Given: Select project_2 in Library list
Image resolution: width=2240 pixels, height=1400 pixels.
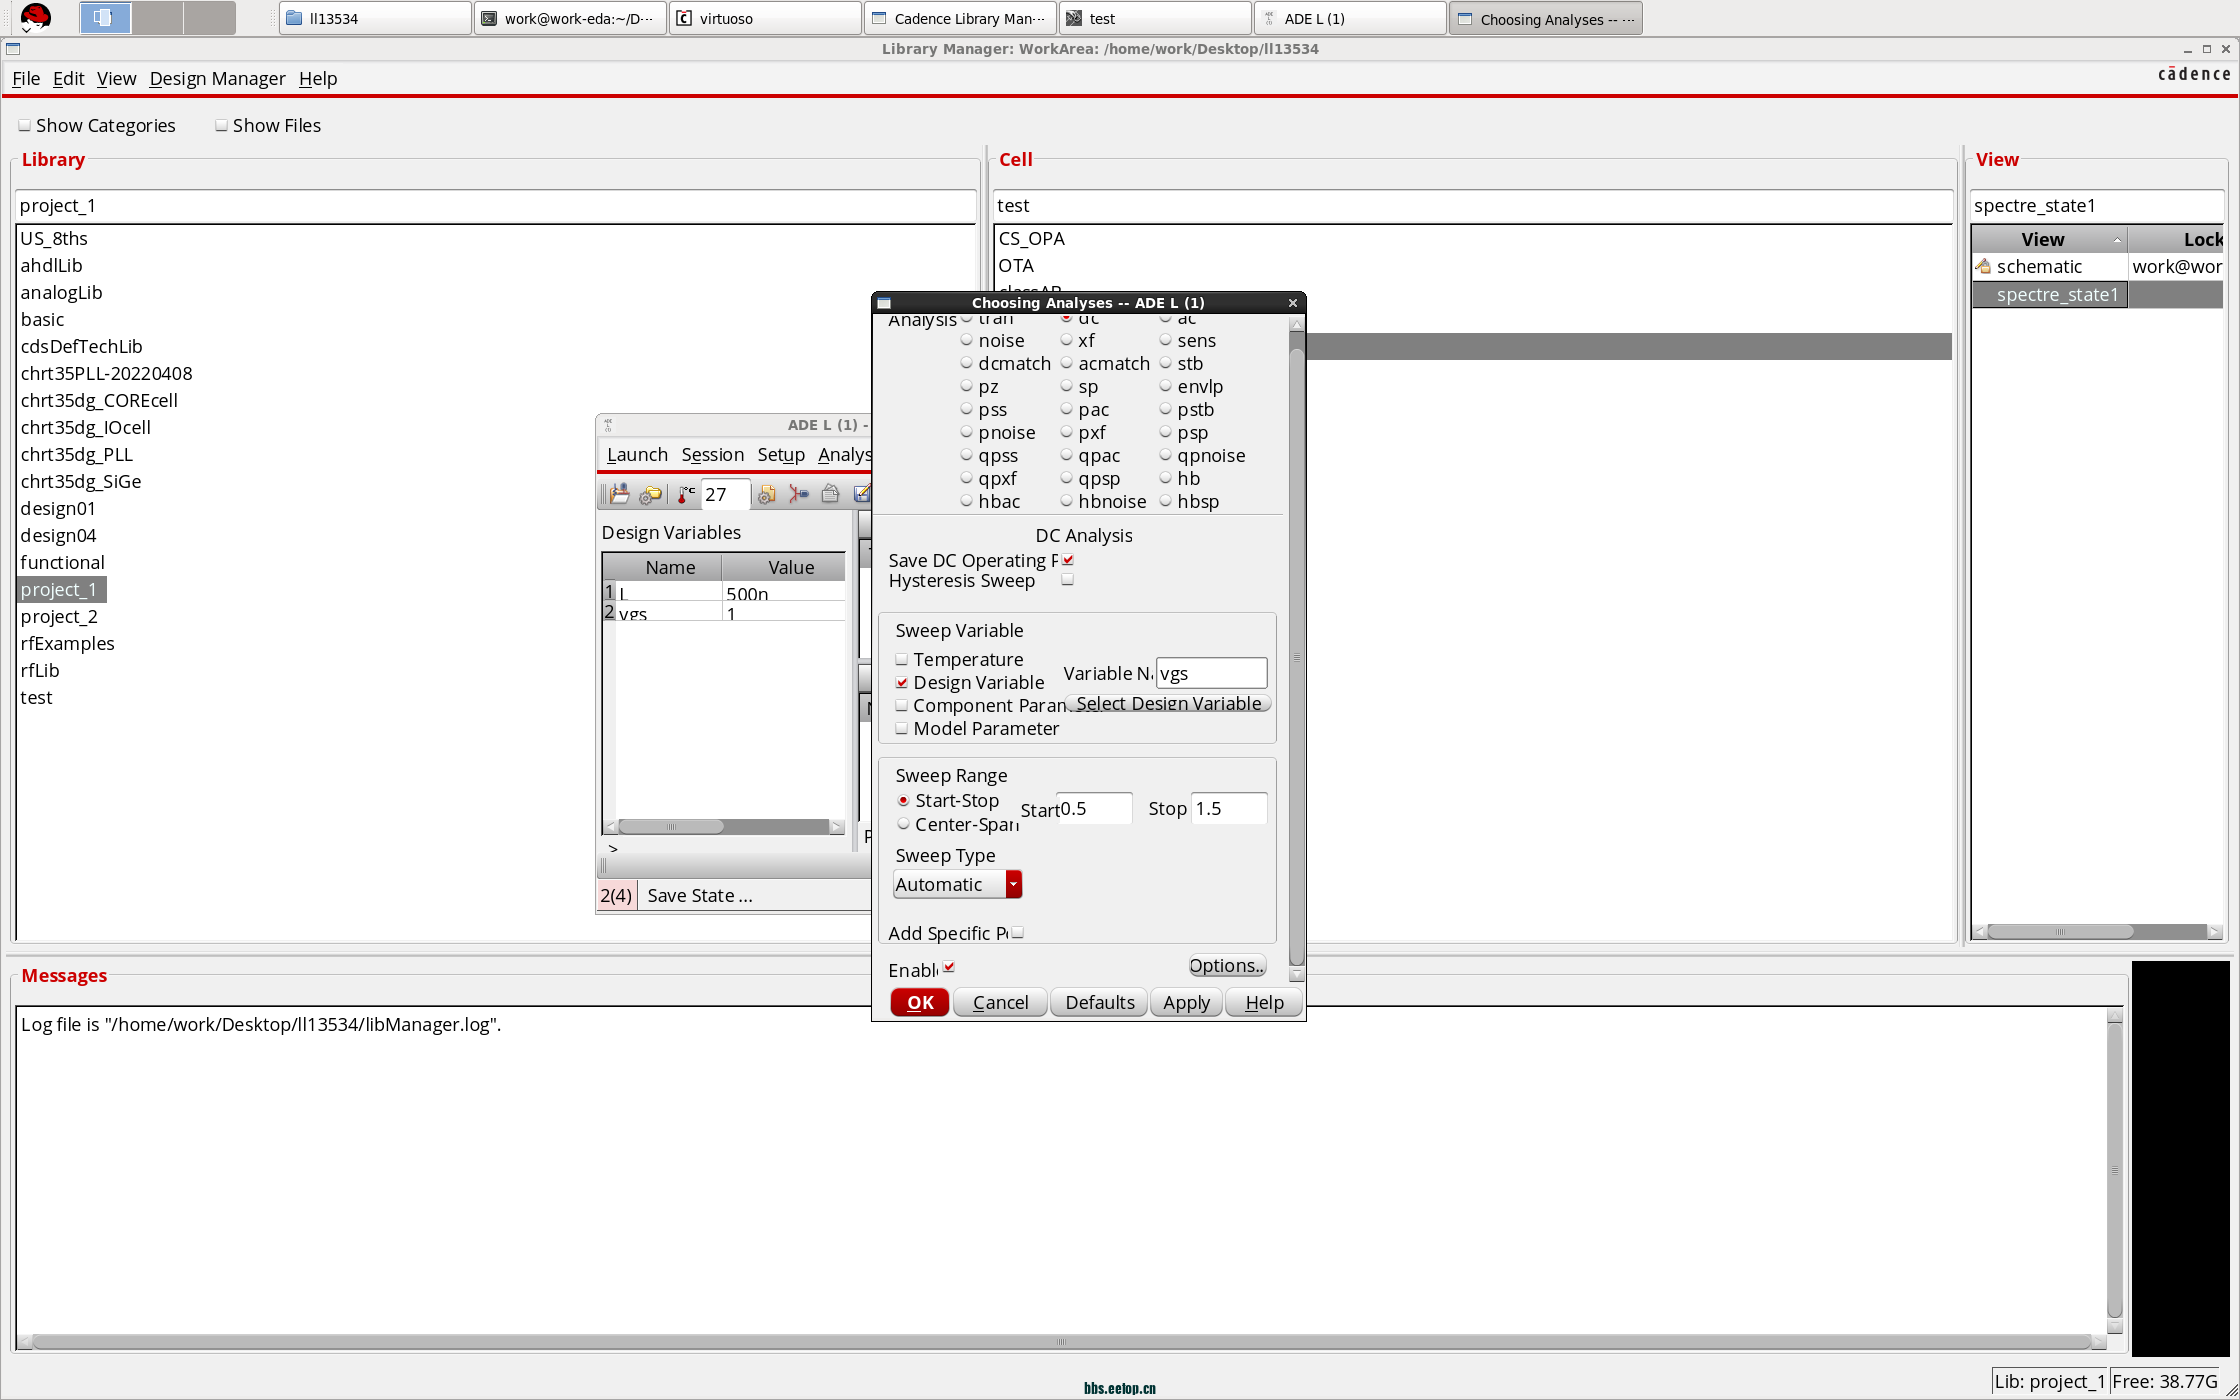Looking at the screenshot, I should (59, 616).
